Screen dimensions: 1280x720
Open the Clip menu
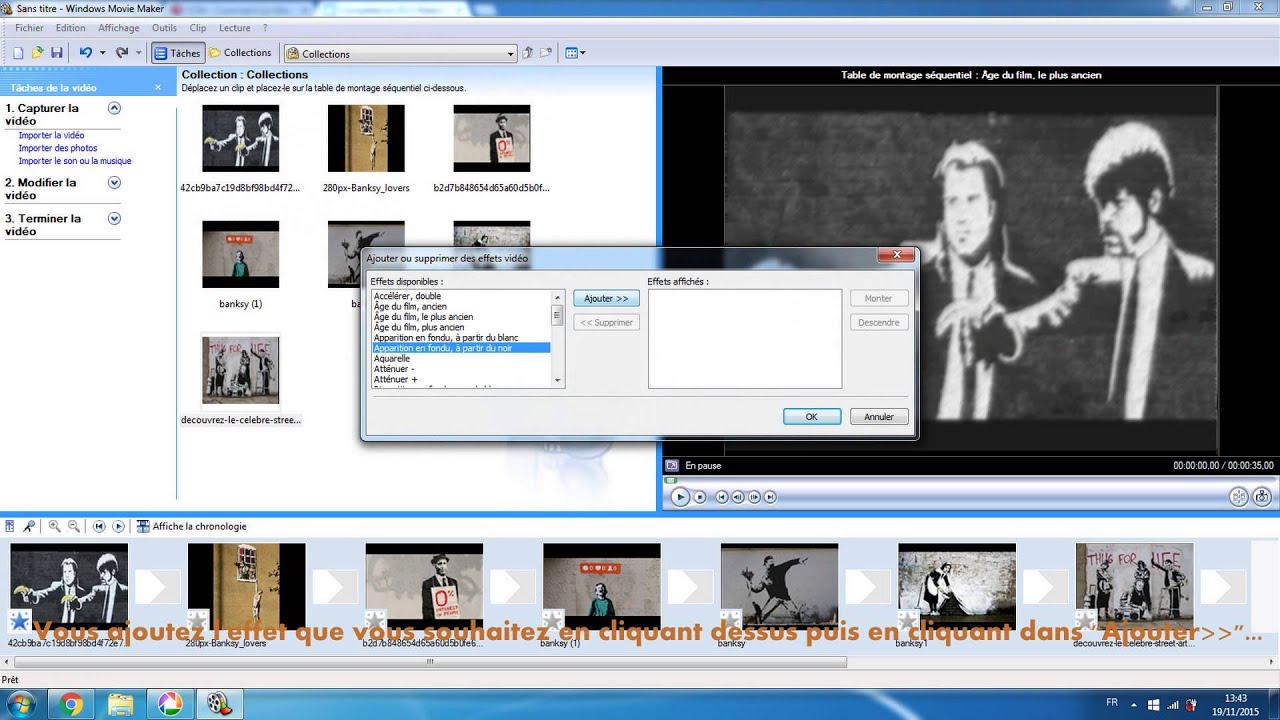point(198,28)
